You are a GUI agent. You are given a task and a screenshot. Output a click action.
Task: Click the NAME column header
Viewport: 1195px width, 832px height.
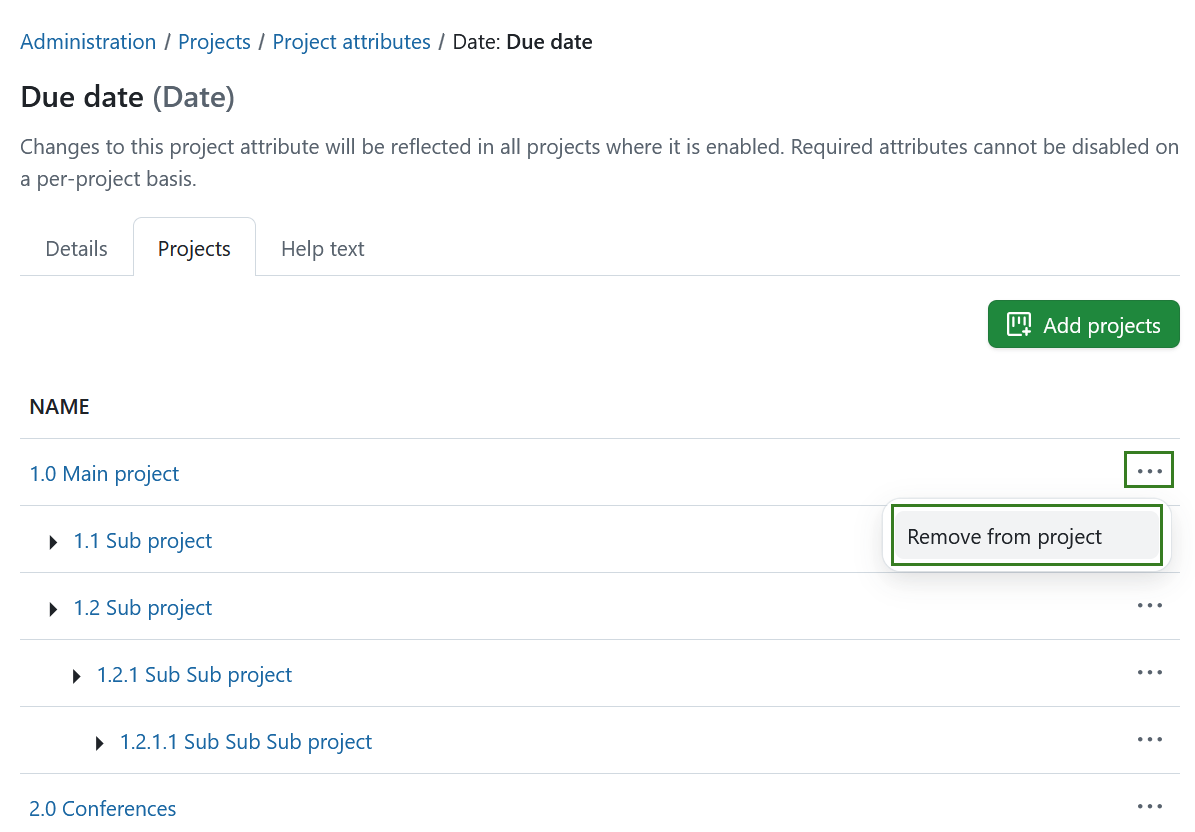click(x=59, y=406)
